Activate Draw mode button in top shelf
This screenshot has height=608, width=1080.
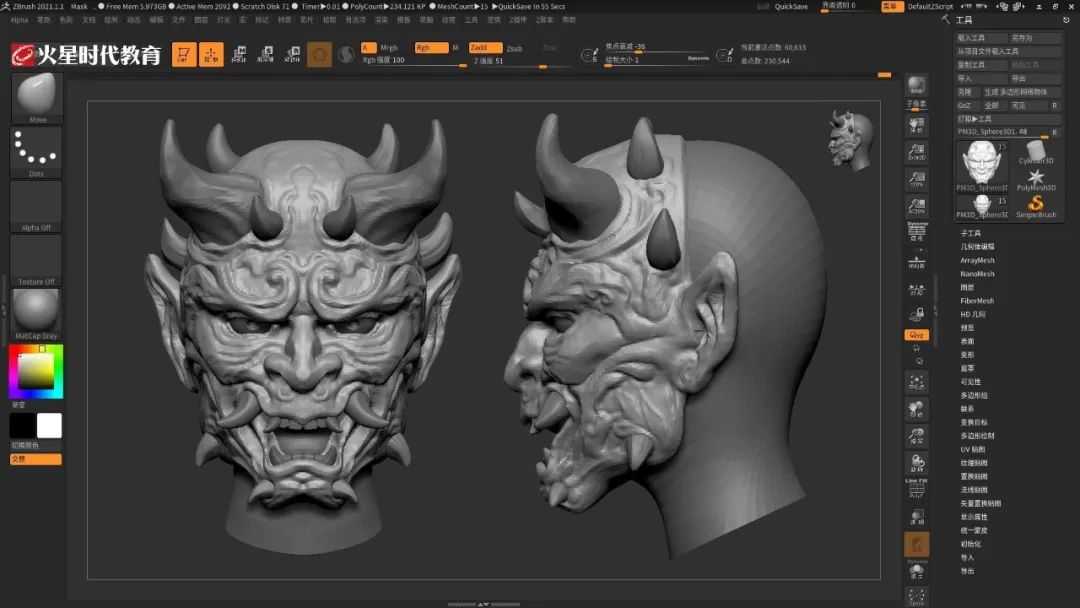pos(211,54)
